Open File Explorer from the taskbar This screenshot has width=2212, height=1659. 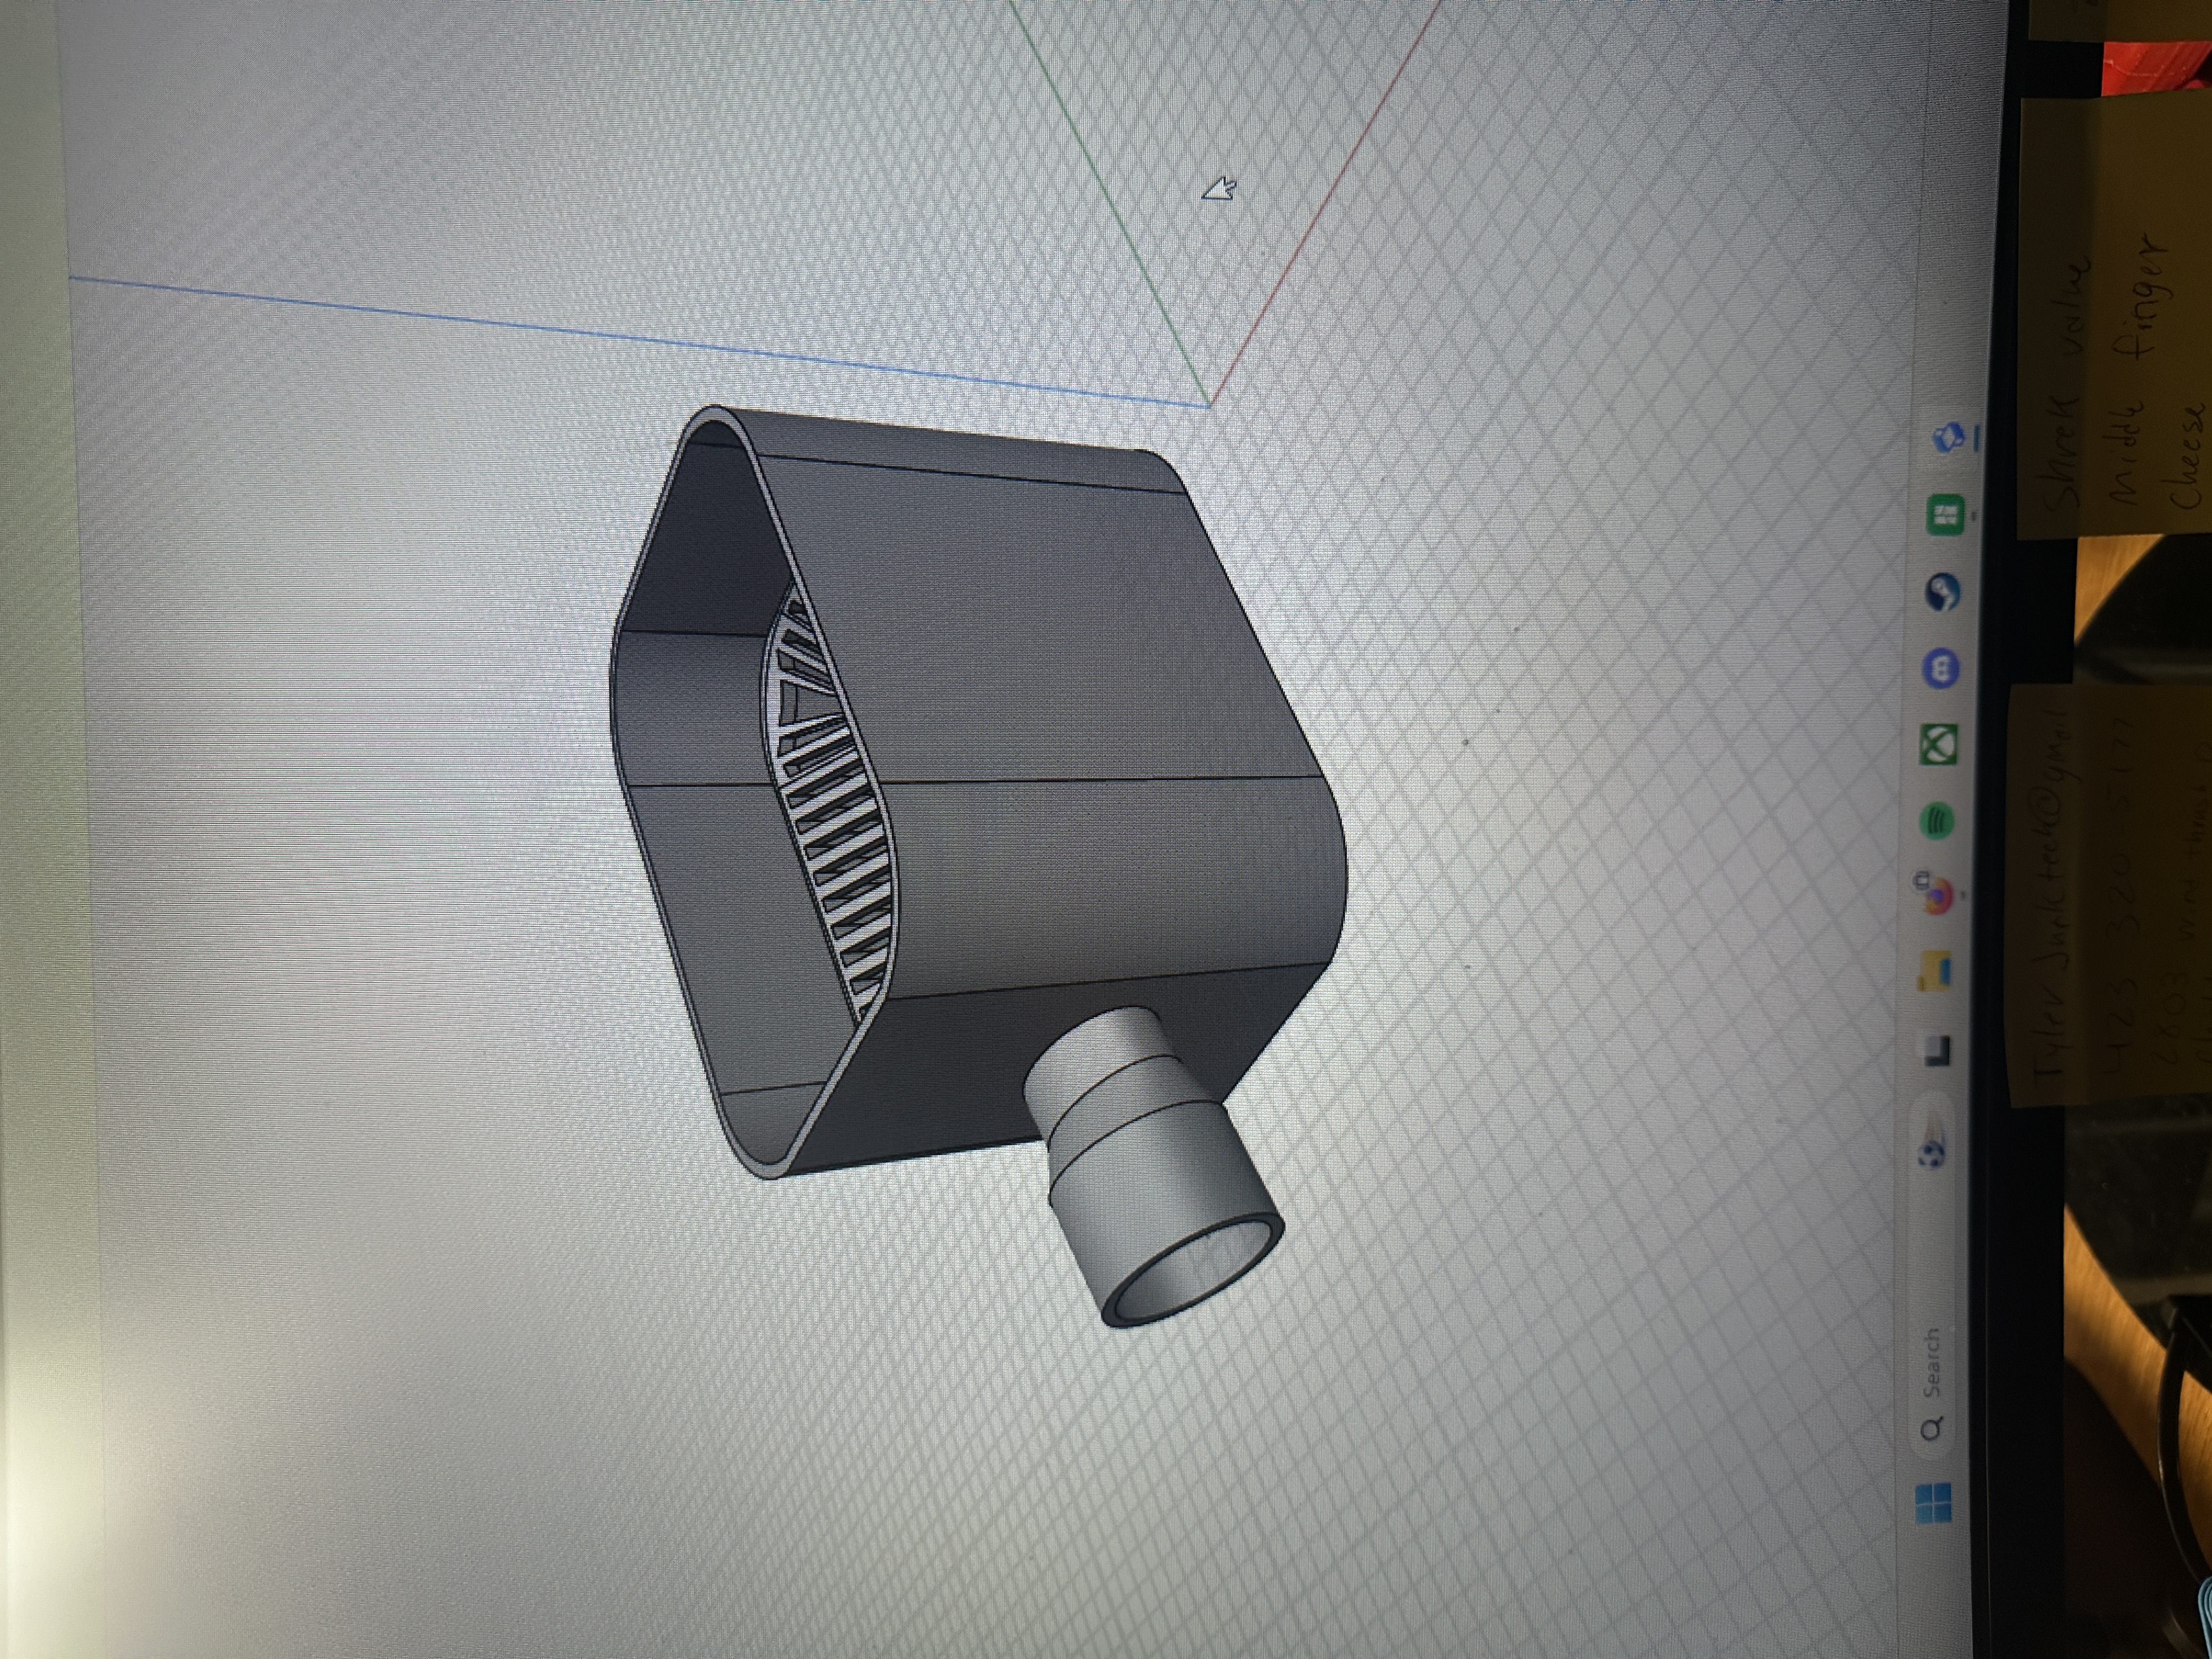coord(1937,971)
